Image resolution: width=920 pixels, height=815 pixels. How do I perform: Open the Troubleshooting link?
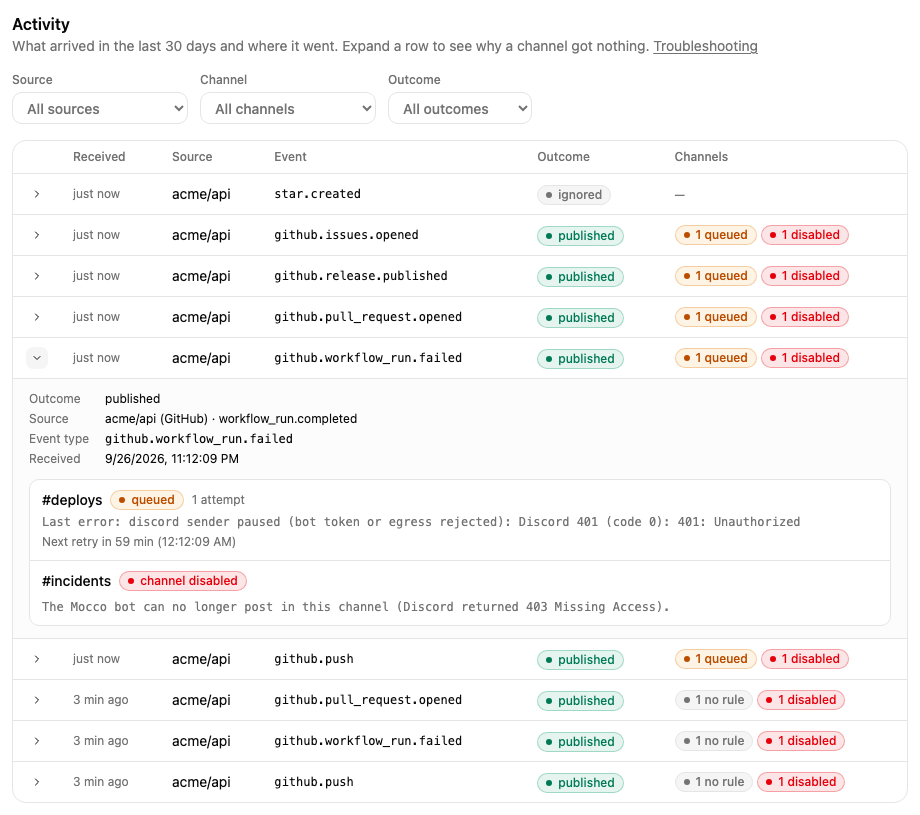(x=705, y=46)
